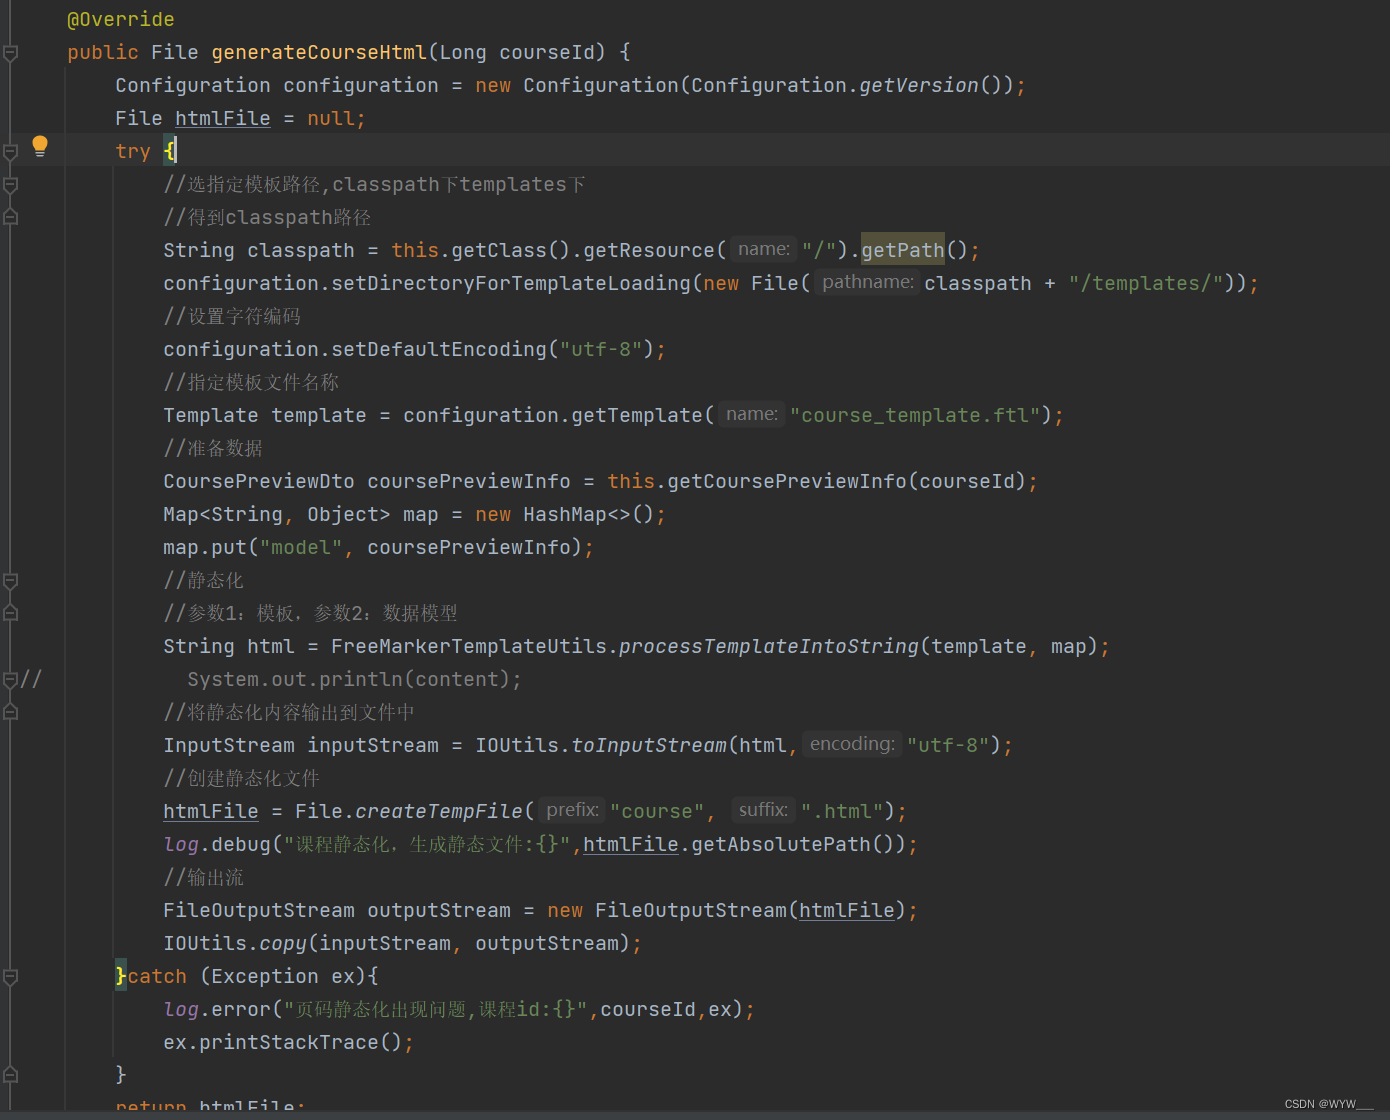Click the ".html" string literal
1390x1120 pixels.
click(841, 811)
